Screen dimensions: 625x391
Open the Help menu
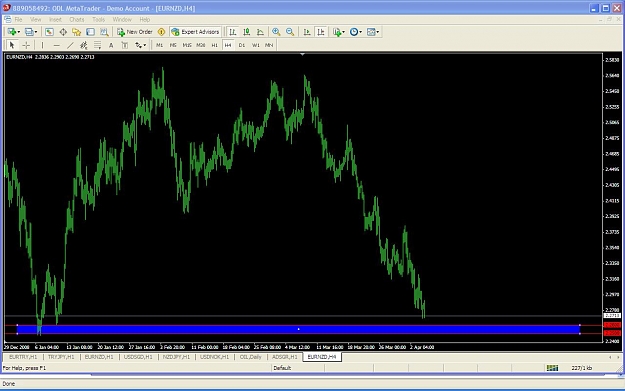145,19
